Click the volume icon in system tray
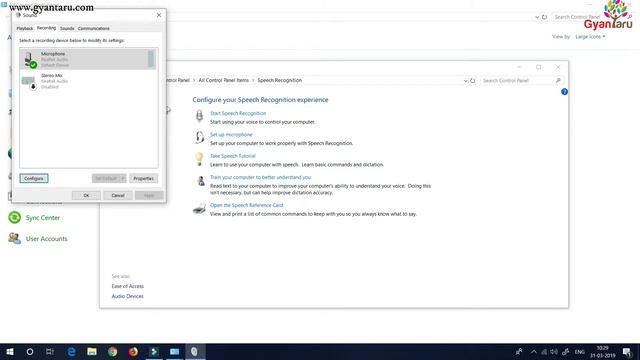The height and width of the screenshot is (360, 640). pos(554,352)
